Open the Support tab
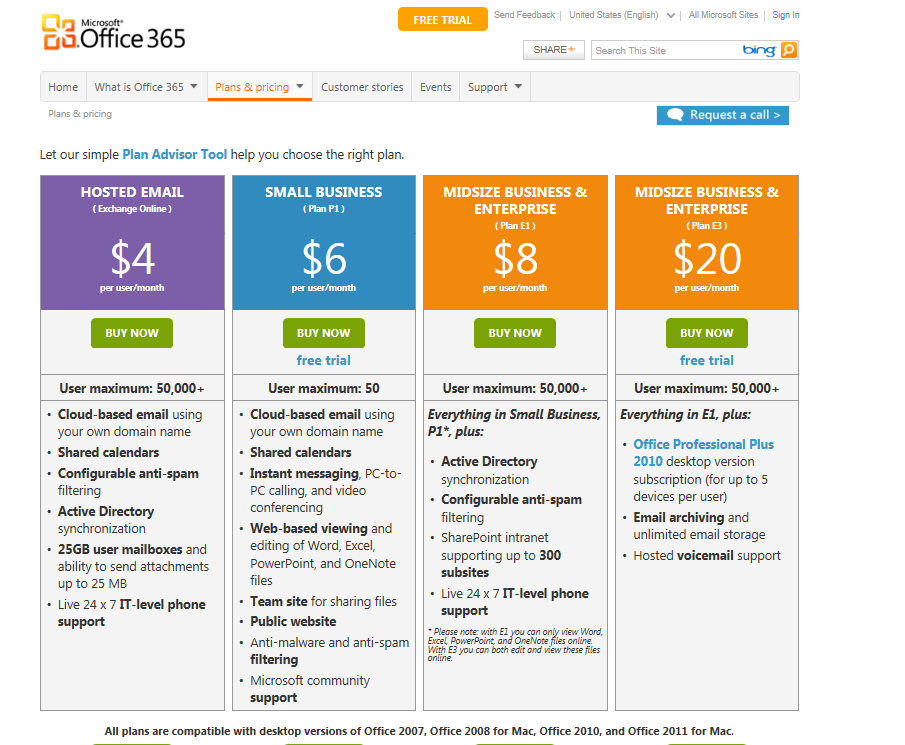Screen dimensions: 905x745 click(x=495, y=87)
